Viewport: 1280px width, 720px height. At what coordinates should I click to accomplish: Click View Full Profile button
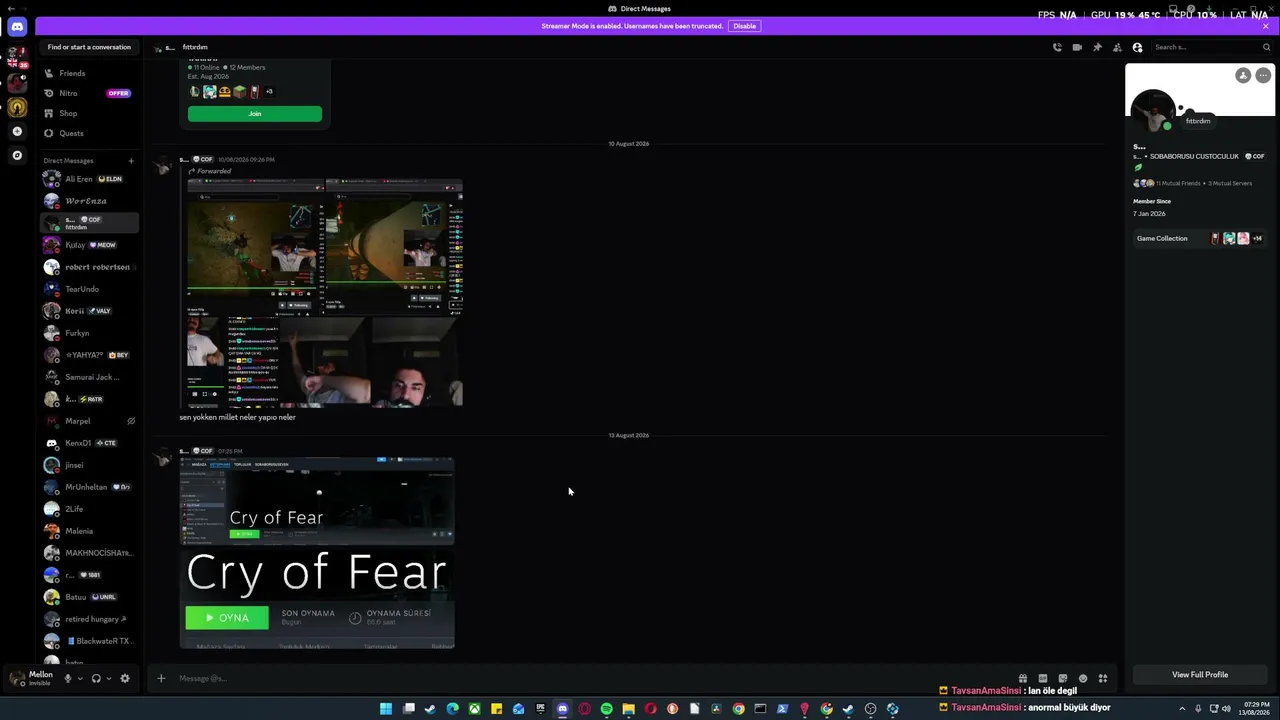pos(1200,675)
